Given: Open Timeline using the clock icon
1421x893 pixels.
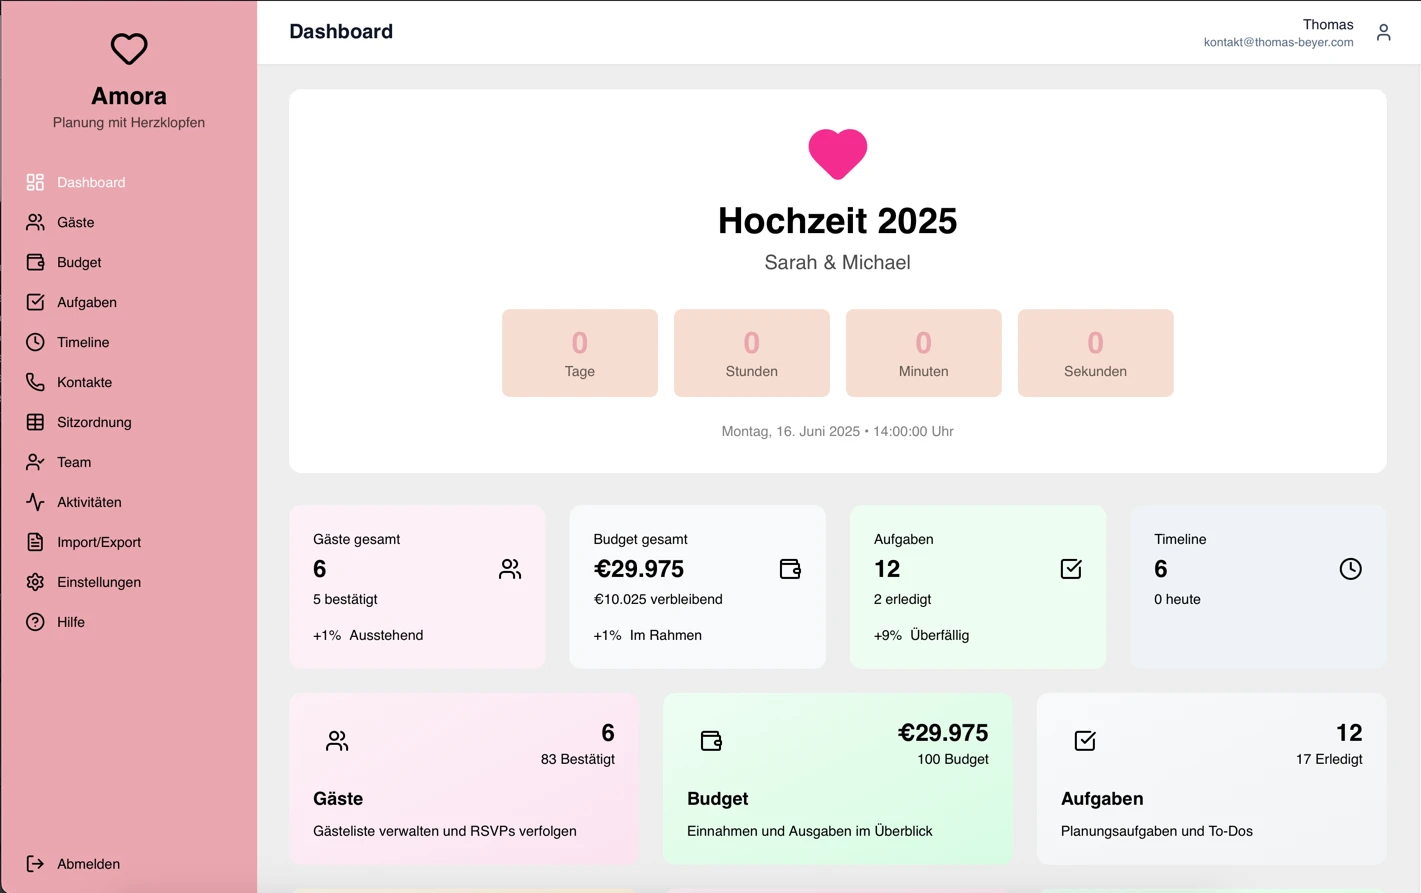Looking at the screenshot, I should [x=34, y=342].
